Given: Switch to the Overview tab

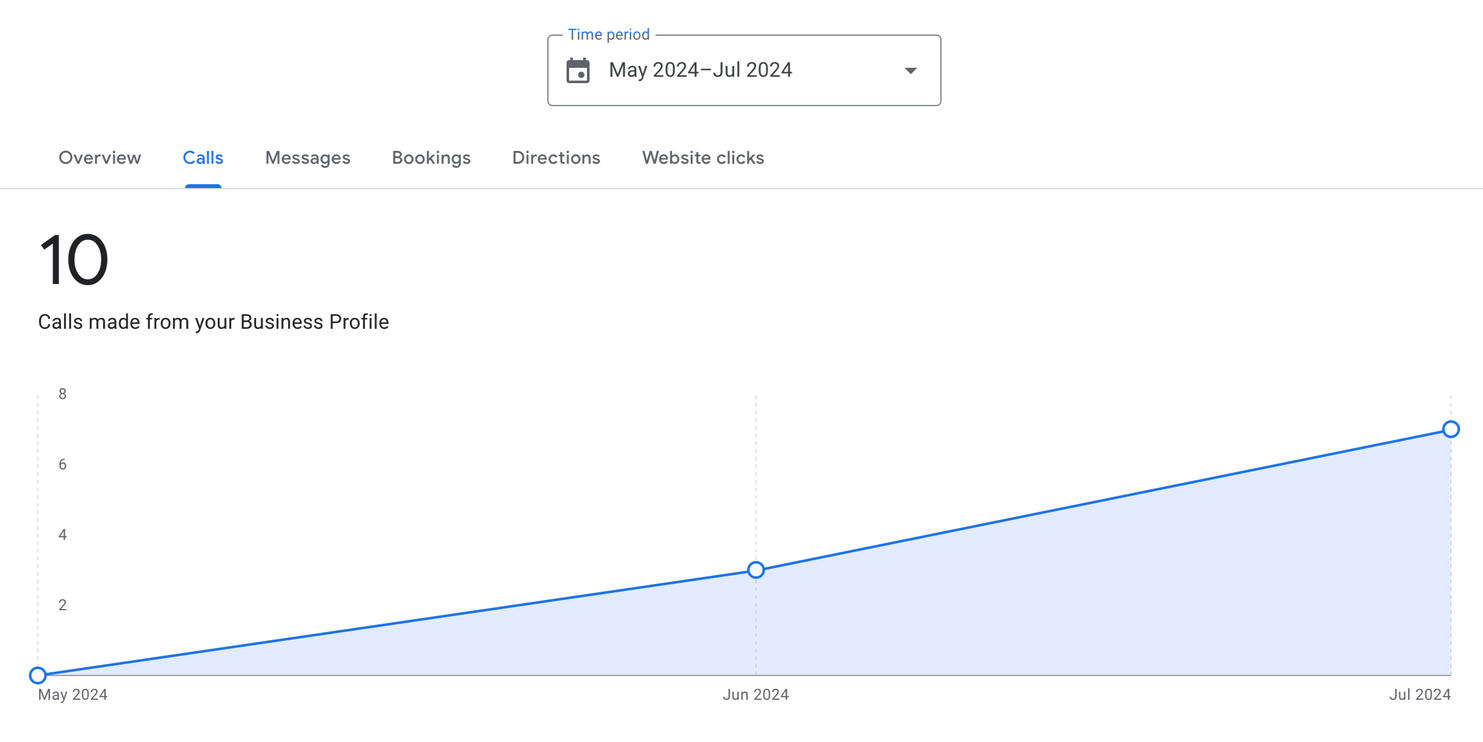Looking at the screenshot, I should [x=99, y=157].
